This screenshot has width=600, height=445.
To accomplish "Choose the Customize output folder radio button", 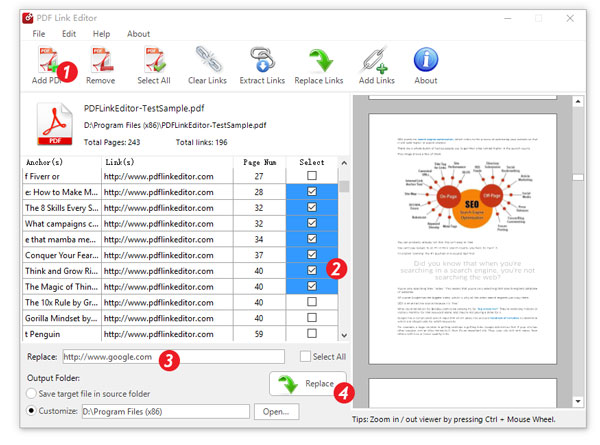I will point(33,410).
